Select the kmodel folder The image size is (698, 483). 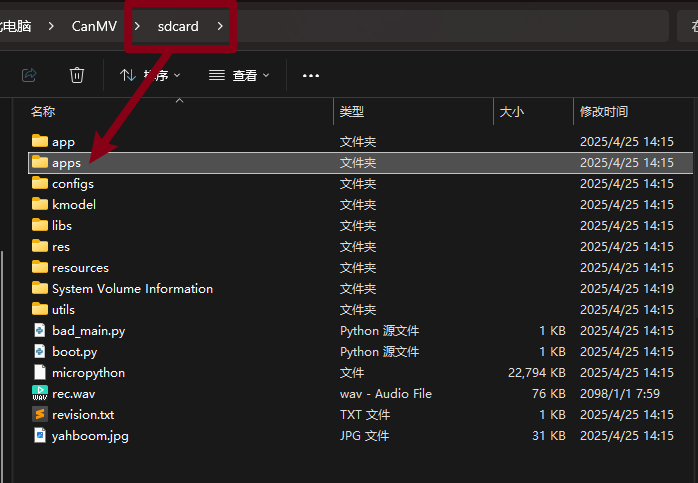[x=73, y=204]
